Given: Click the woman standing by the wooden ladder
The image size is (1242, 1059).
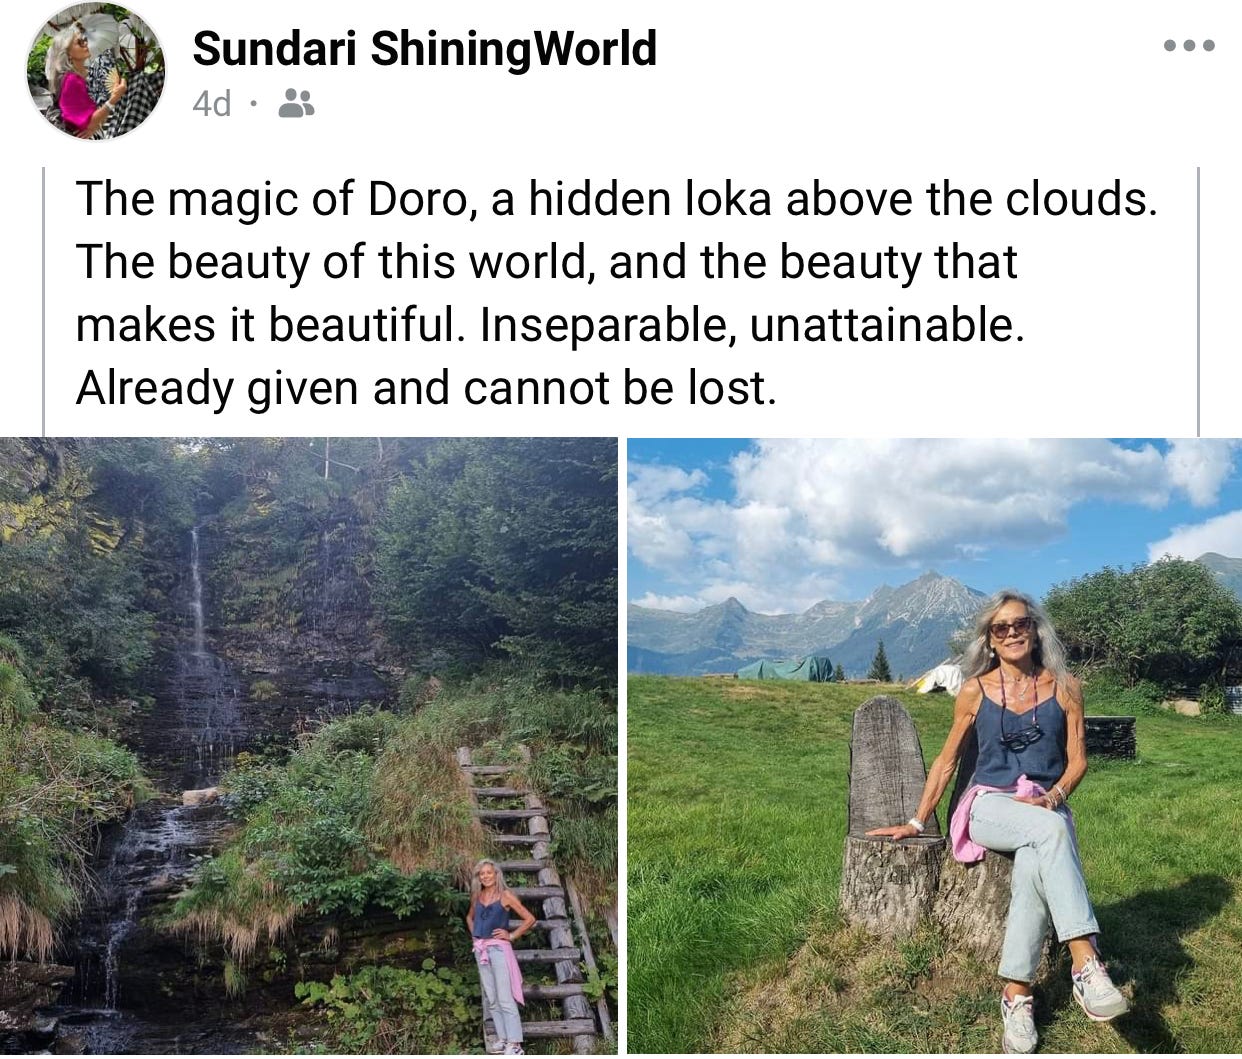Looking at the screenshot, I should (496, 955).
